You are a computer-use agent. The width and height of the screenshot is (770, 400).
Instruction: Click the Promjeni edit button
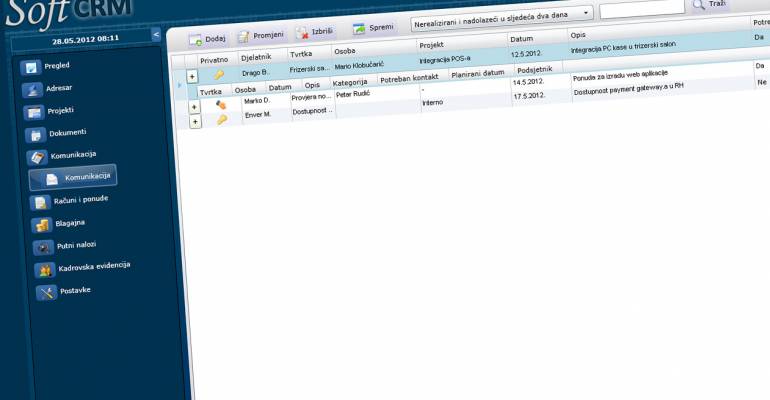click(x=261, y=35)
